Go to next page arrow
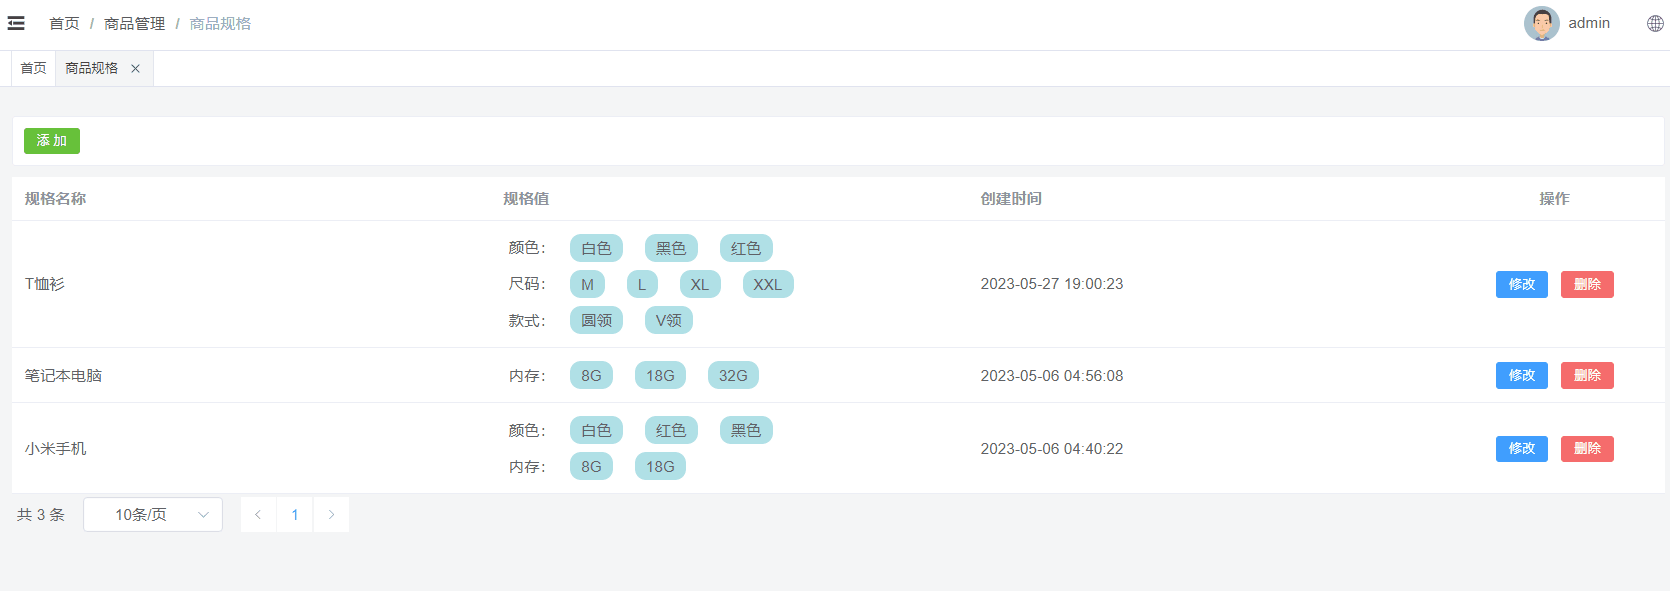Viewport: 1670px width, 591px height. (331, 515)
